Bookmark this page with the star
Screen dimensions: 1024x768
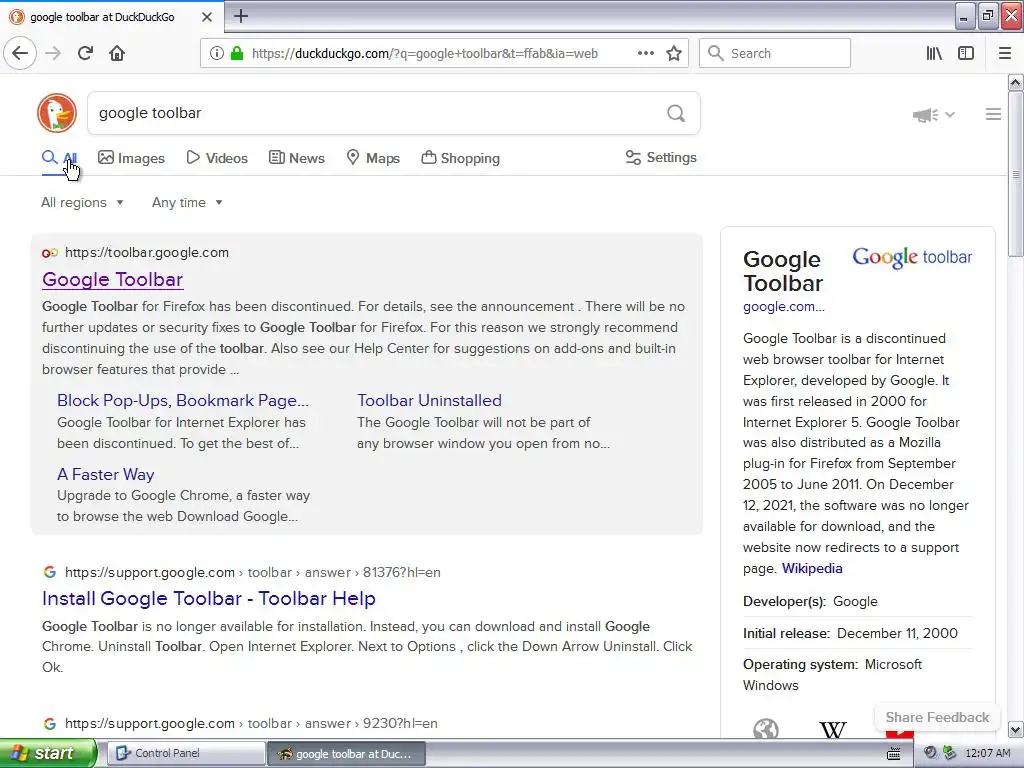pyautogui.click(x=674, y=53)
